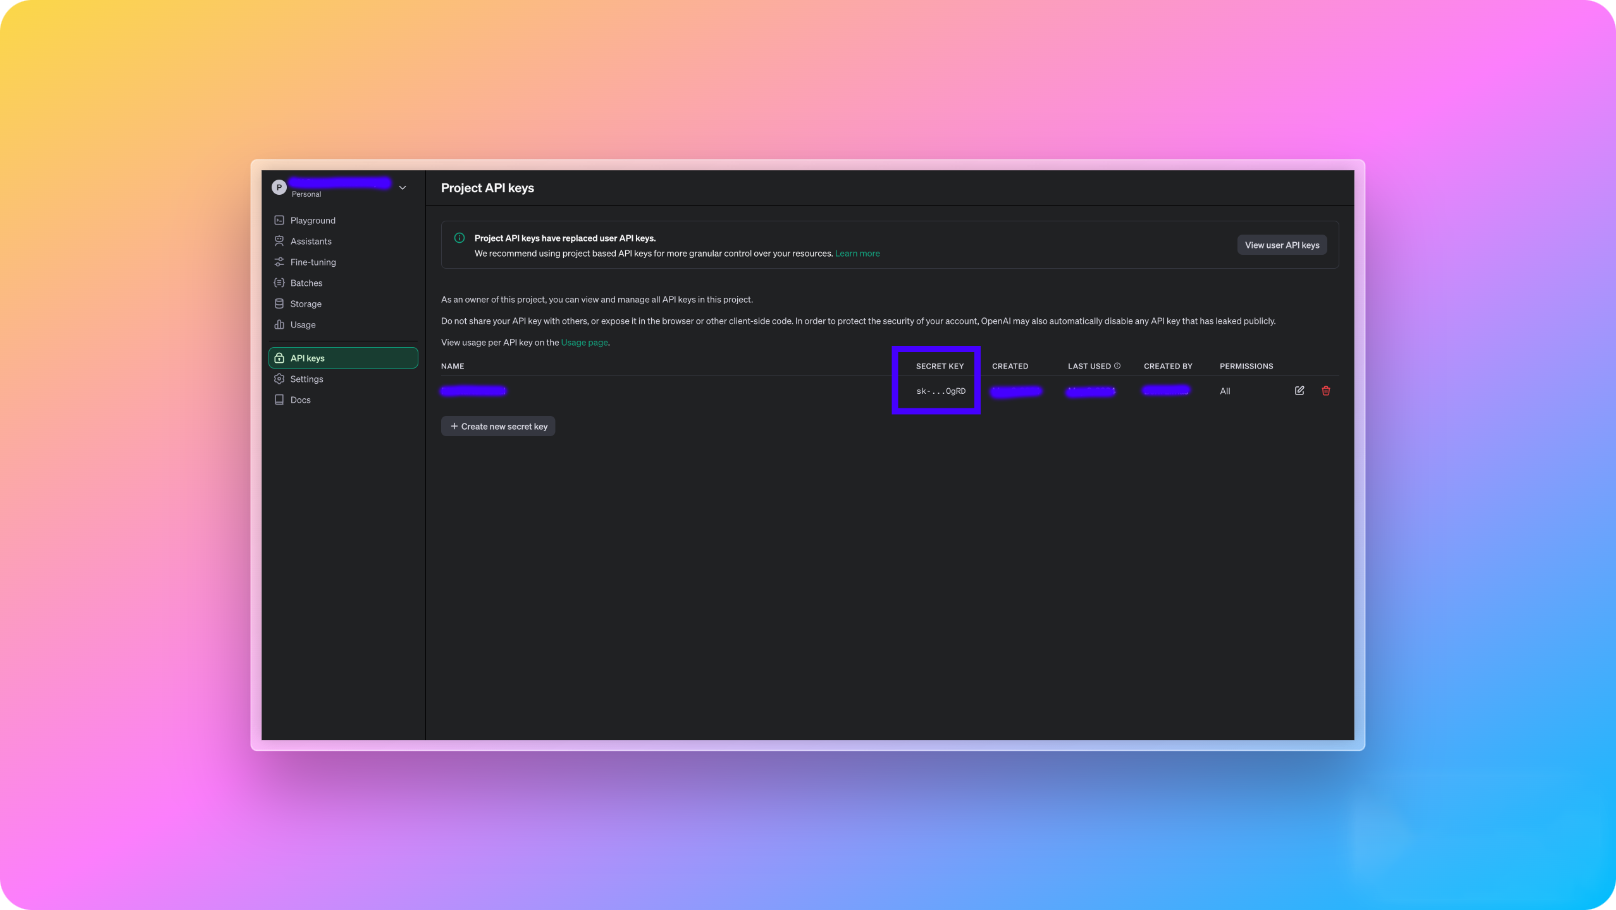Screen dimensions: 1616x910
Task: Click the CREATED BY column header
Action: (x=1168, y=366)
